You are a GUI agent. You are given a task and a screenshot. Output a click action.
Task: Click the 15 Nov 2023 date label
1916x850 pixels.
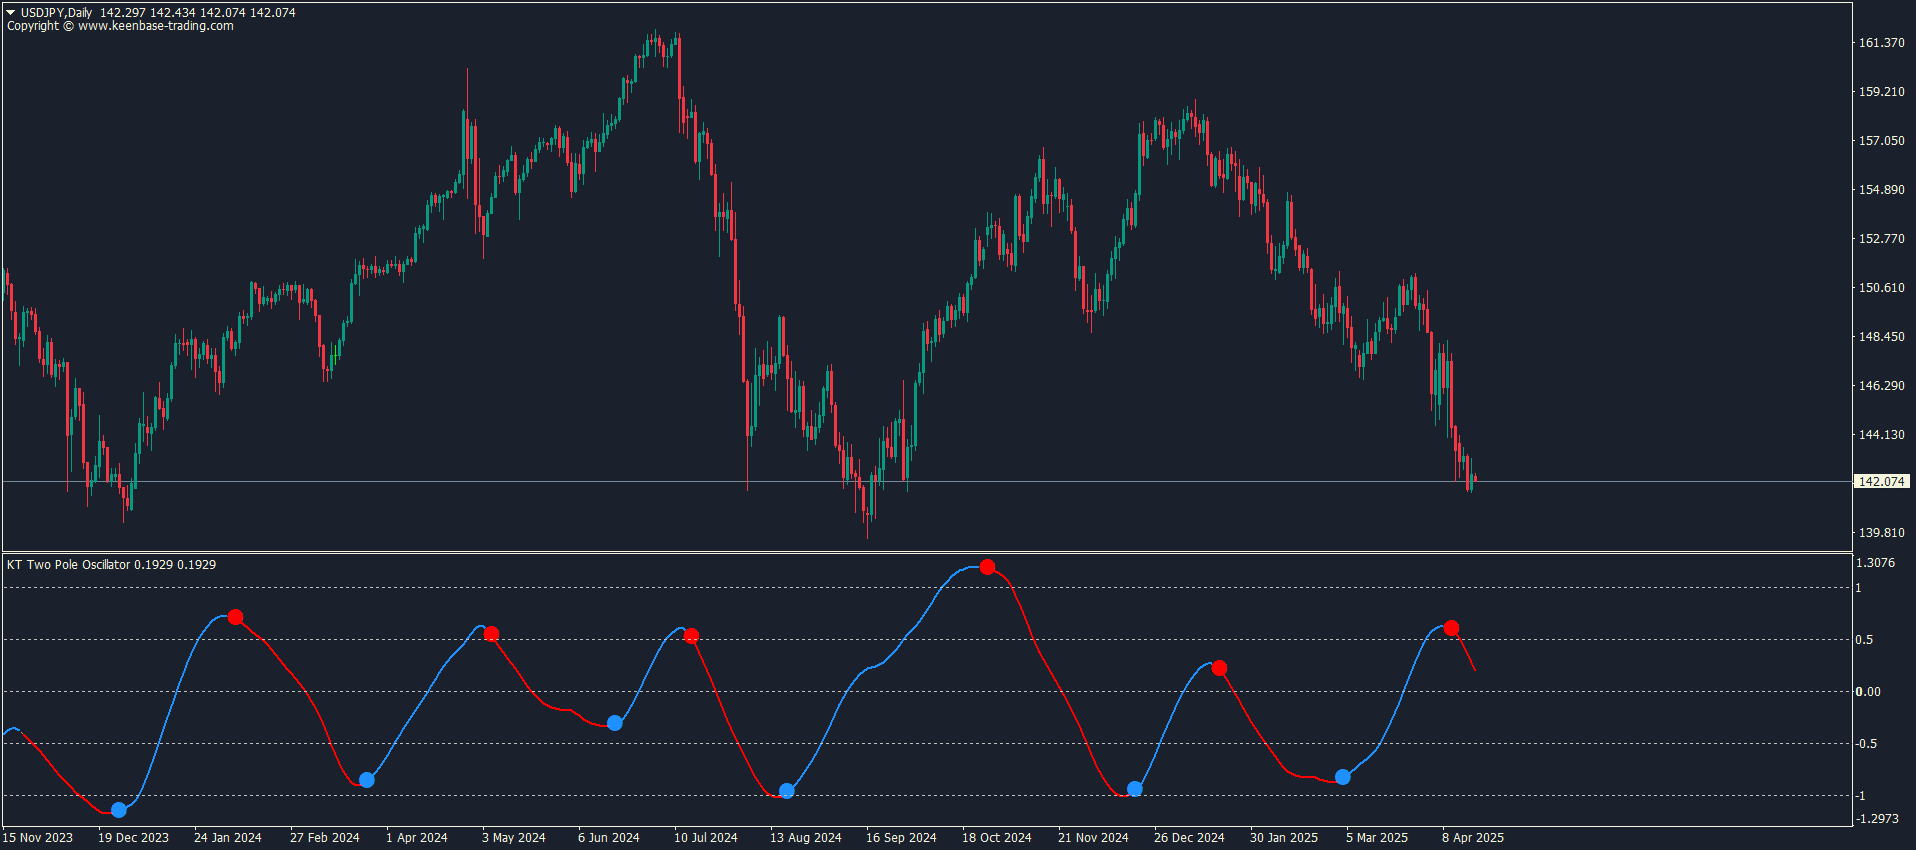[x=38, y=838]
